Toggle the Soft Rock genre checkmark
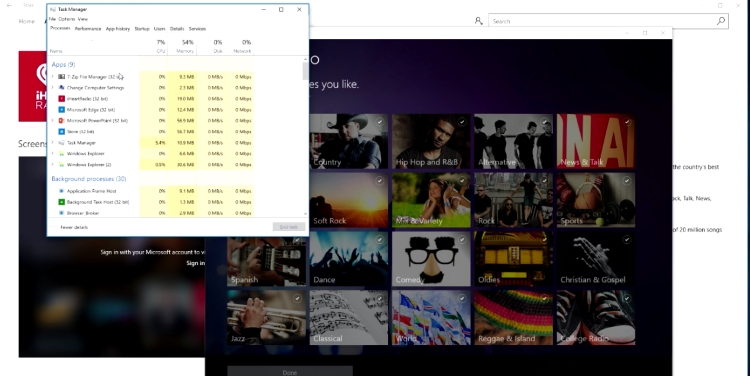This screenshot has width=750, height=376. (x=380, y=181)
